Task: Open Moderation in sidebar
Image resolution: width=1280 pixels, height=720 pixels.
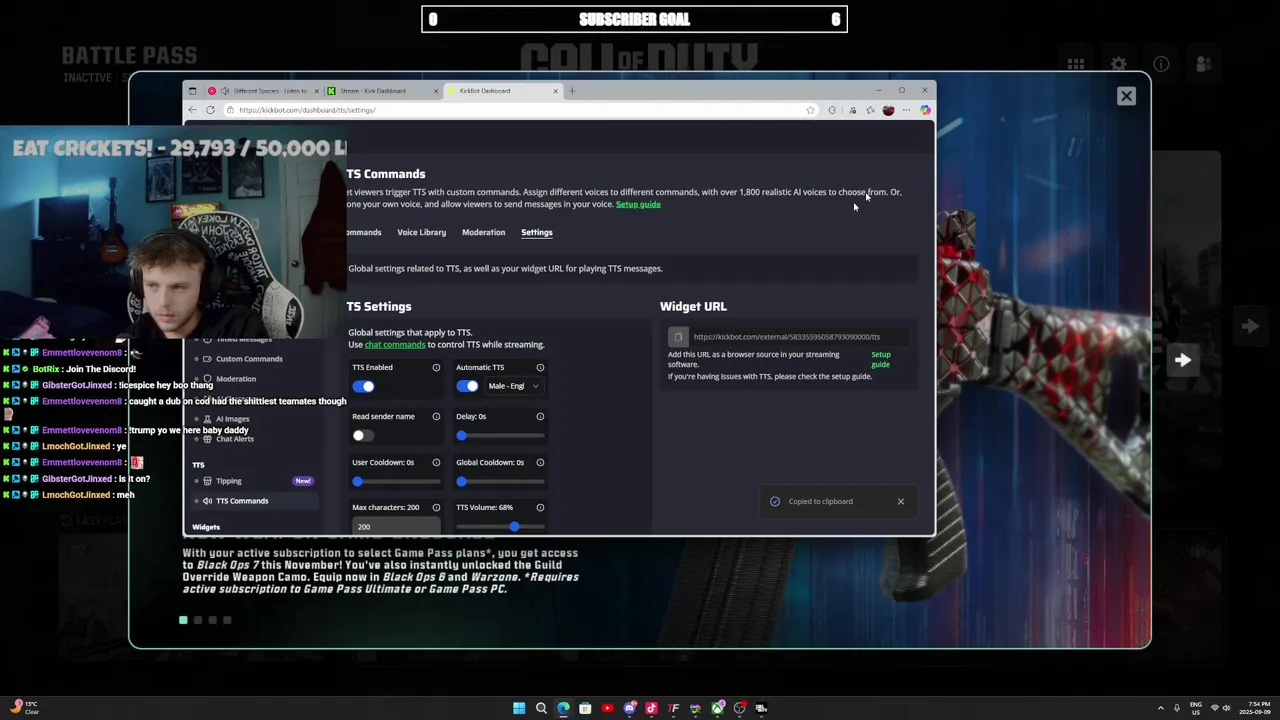Action: tap(236, 379)
